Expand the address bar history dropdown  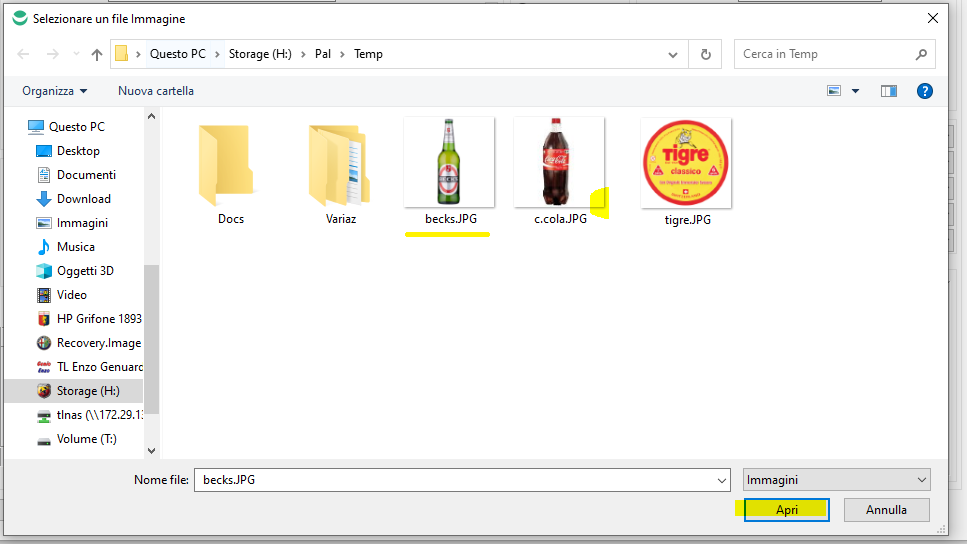674,54
